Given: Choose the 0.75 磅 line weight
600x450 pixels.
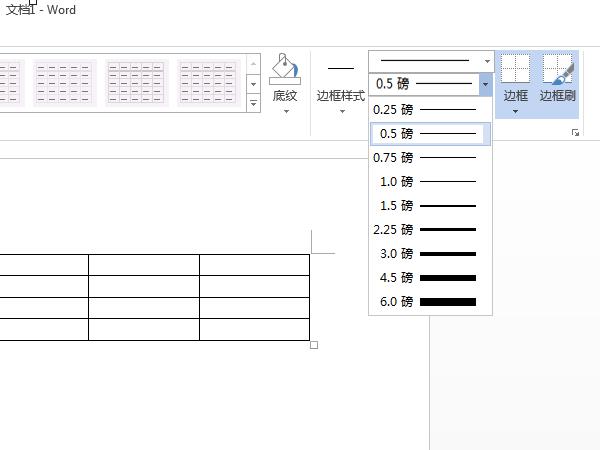Looking at the screenshot, I should 430,158.
